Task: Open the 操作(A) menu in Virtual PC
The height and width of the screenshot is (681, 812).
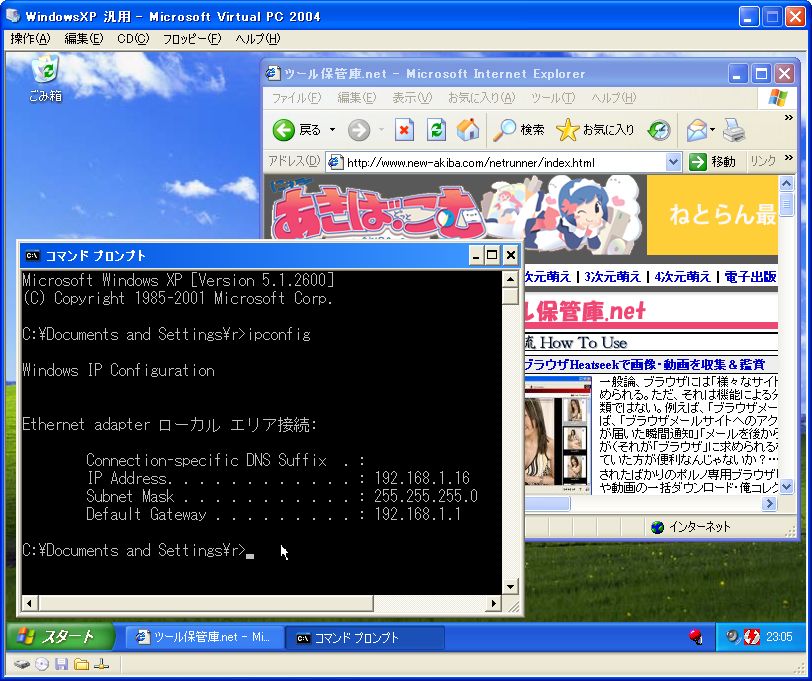Action: (30, 39)
